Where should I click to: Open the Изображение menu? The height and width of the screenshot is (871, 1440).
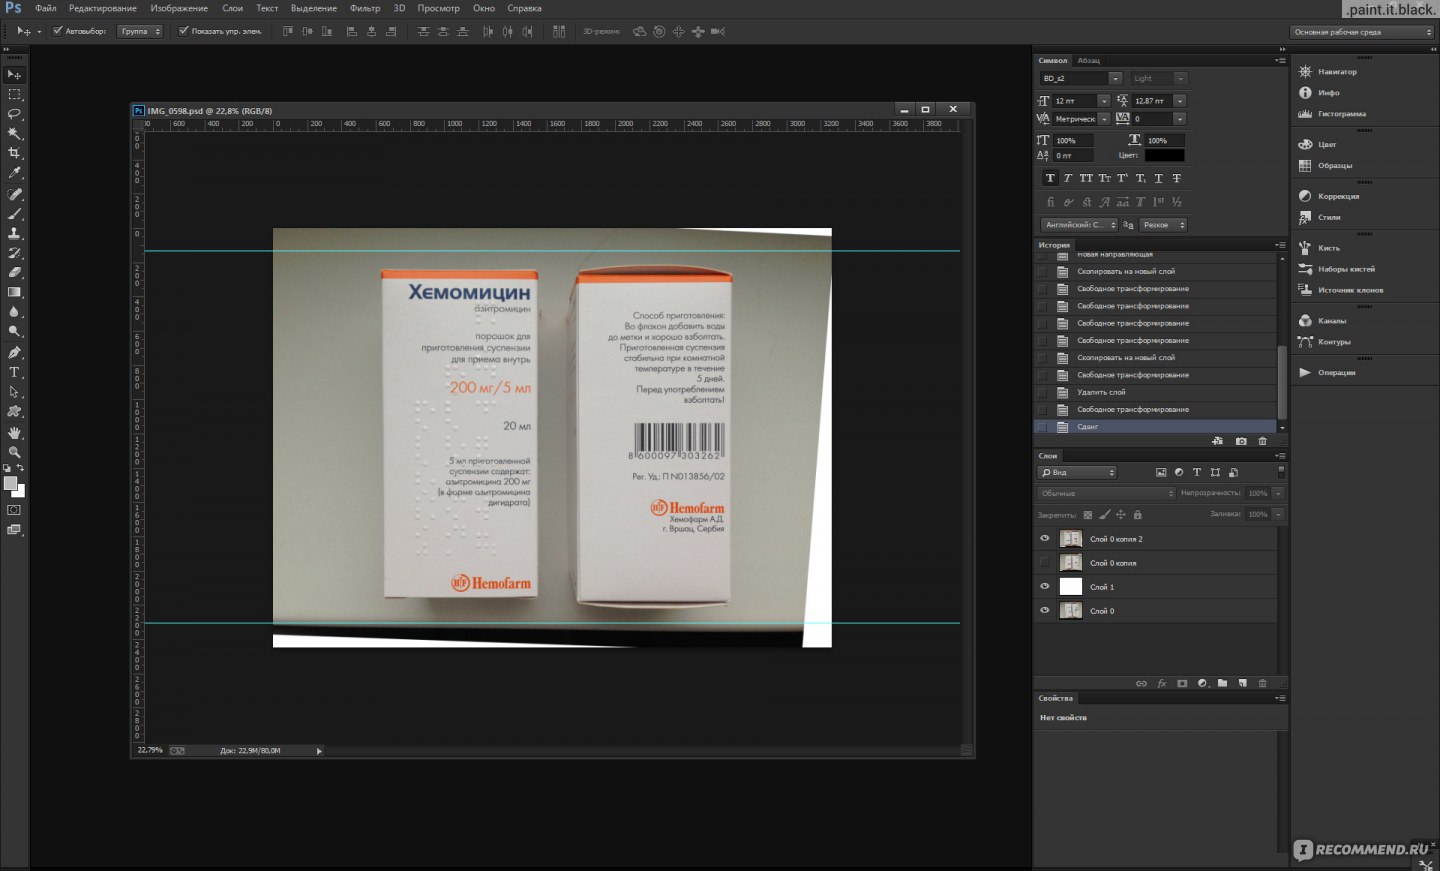179,8
